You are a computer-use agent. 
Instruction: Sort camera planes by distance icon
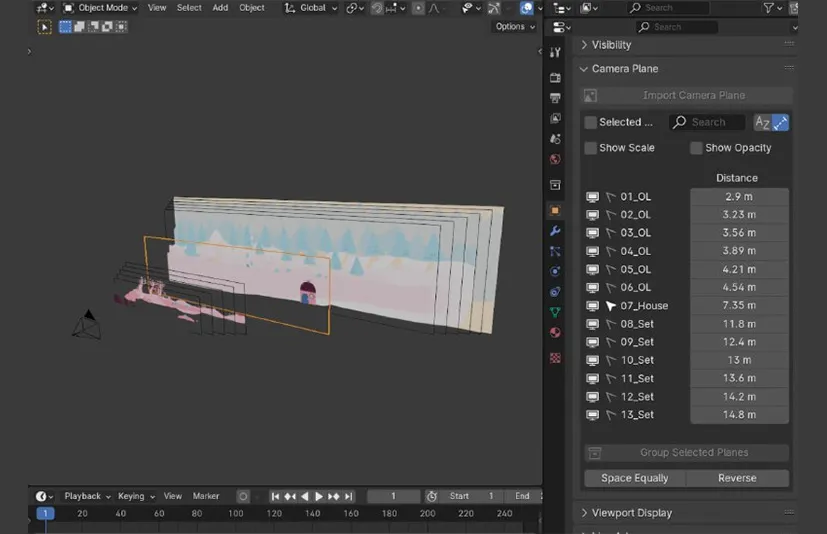coord(780,122)
